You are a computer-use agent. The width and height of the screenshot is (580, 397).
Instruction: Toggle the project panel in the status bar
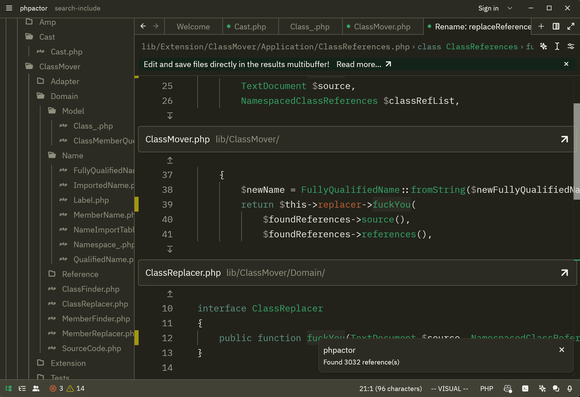(9, 388)
